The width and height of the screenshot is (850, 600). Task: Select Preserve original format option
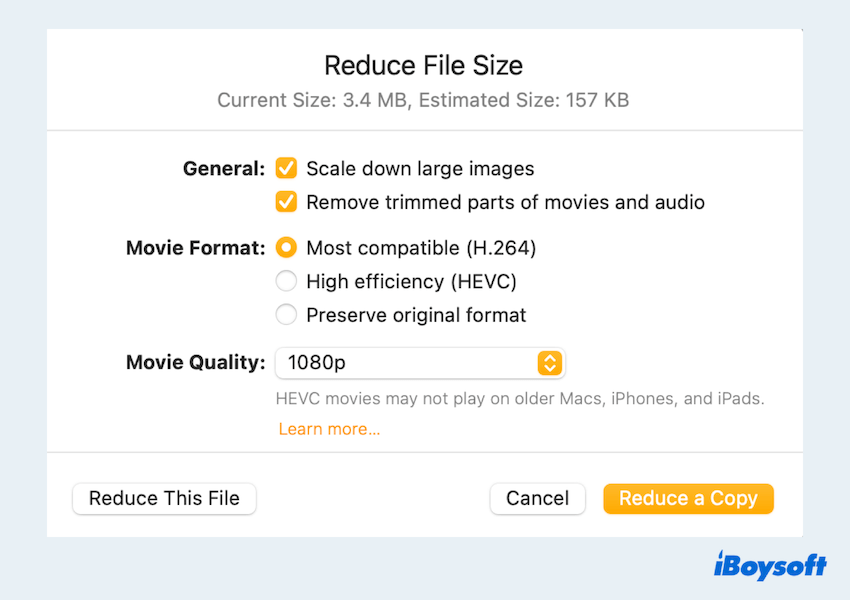click(287, 315)
